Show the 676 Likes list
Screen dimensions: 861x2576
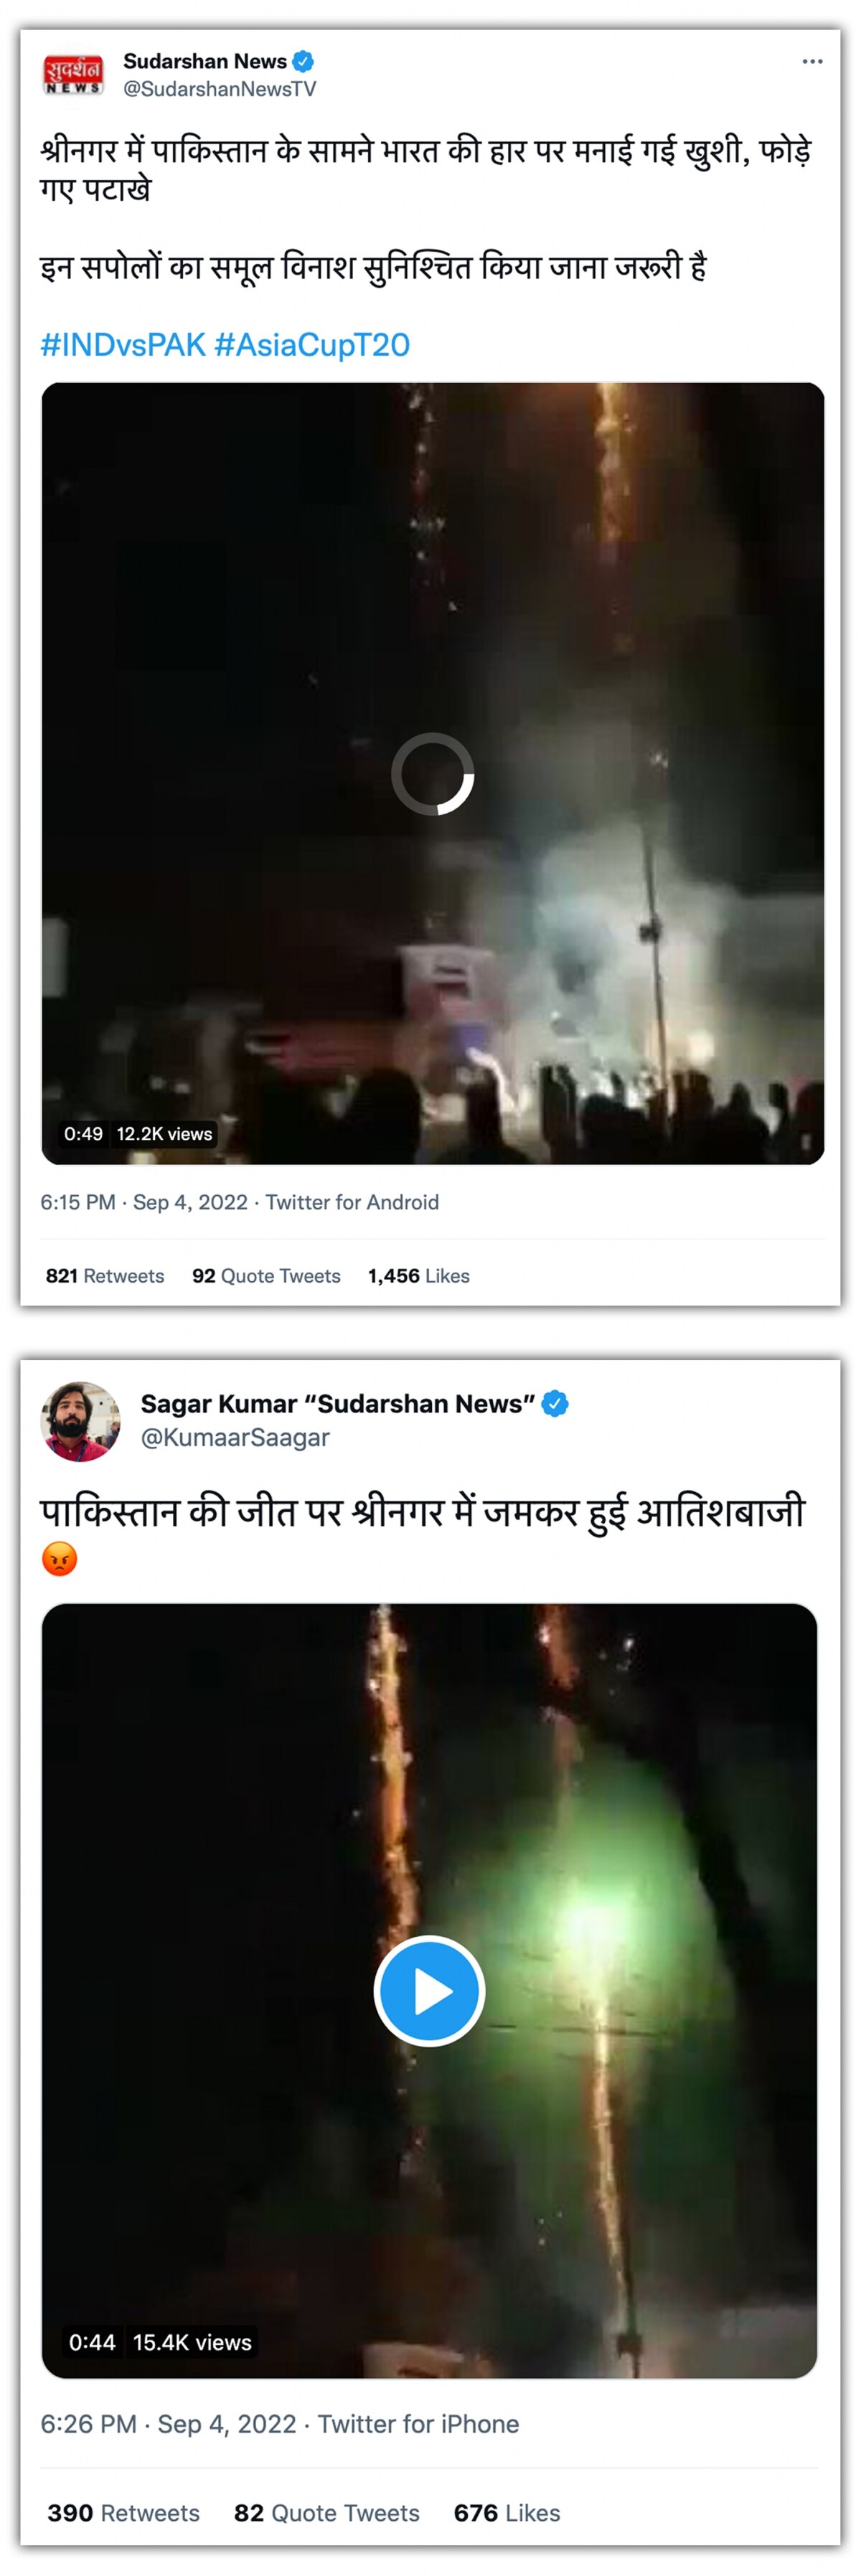pyautogui.click(x=506, y=2513)
